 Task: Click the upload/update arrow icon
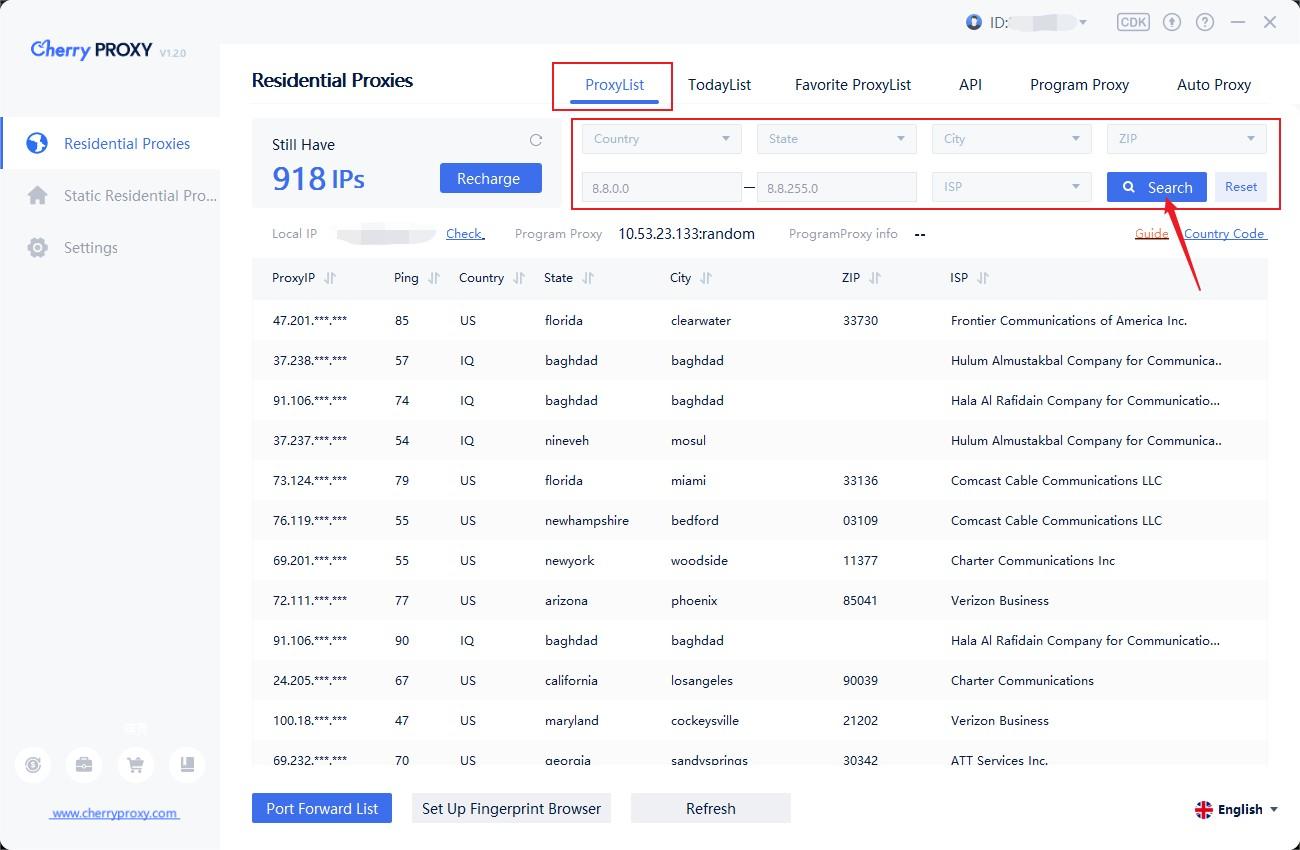click(x=1173, y=22)
